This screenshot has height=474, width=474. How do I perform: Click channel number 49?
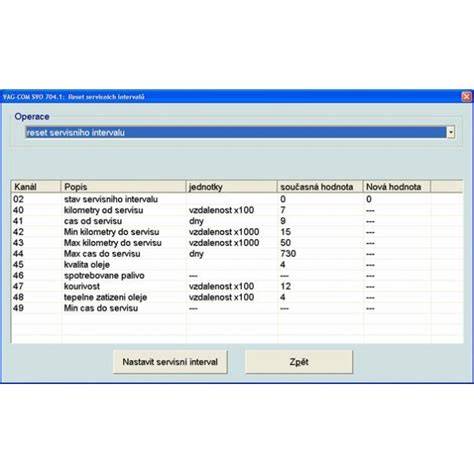coord(18,308)
